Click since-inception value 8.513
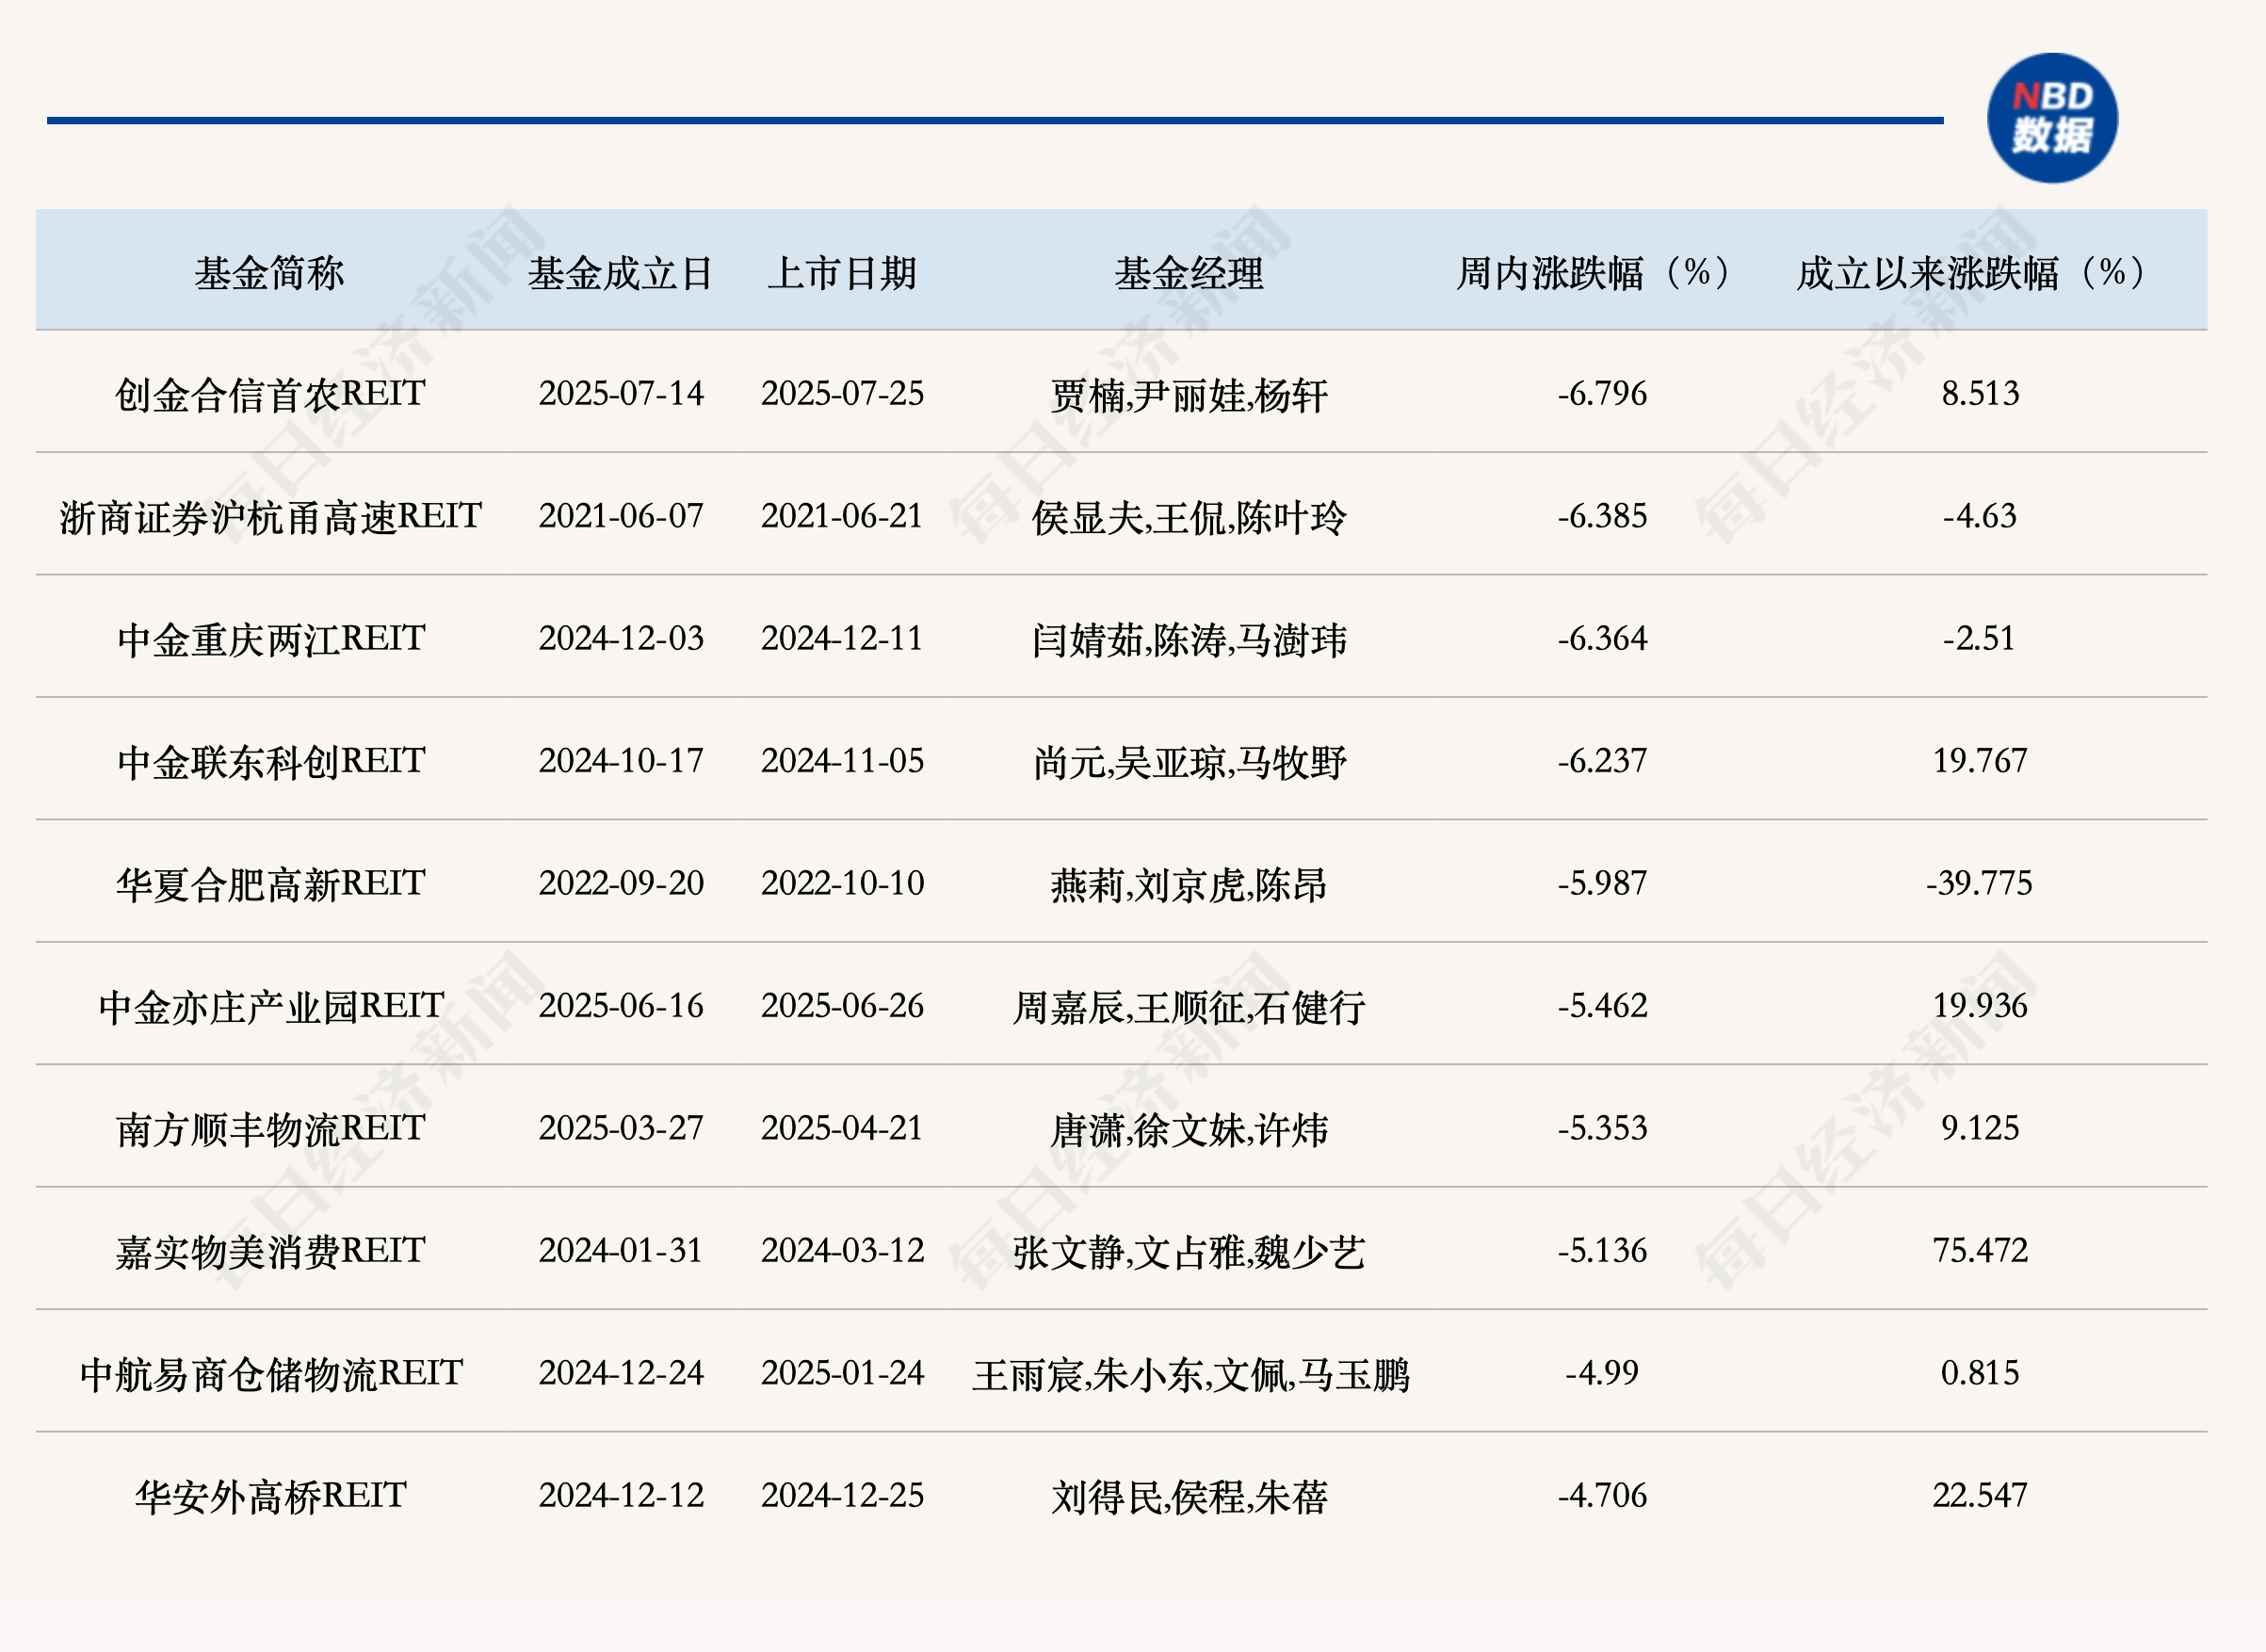Viewport: 2266px width, 1652px height. [1980, 394]
